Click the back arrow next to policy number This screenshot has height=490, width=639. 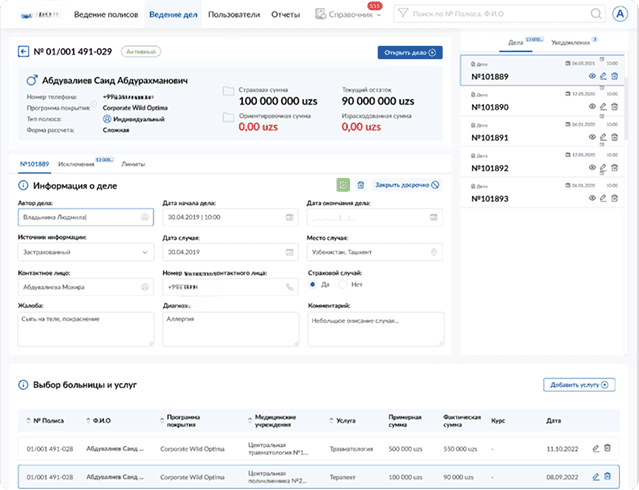23,52
